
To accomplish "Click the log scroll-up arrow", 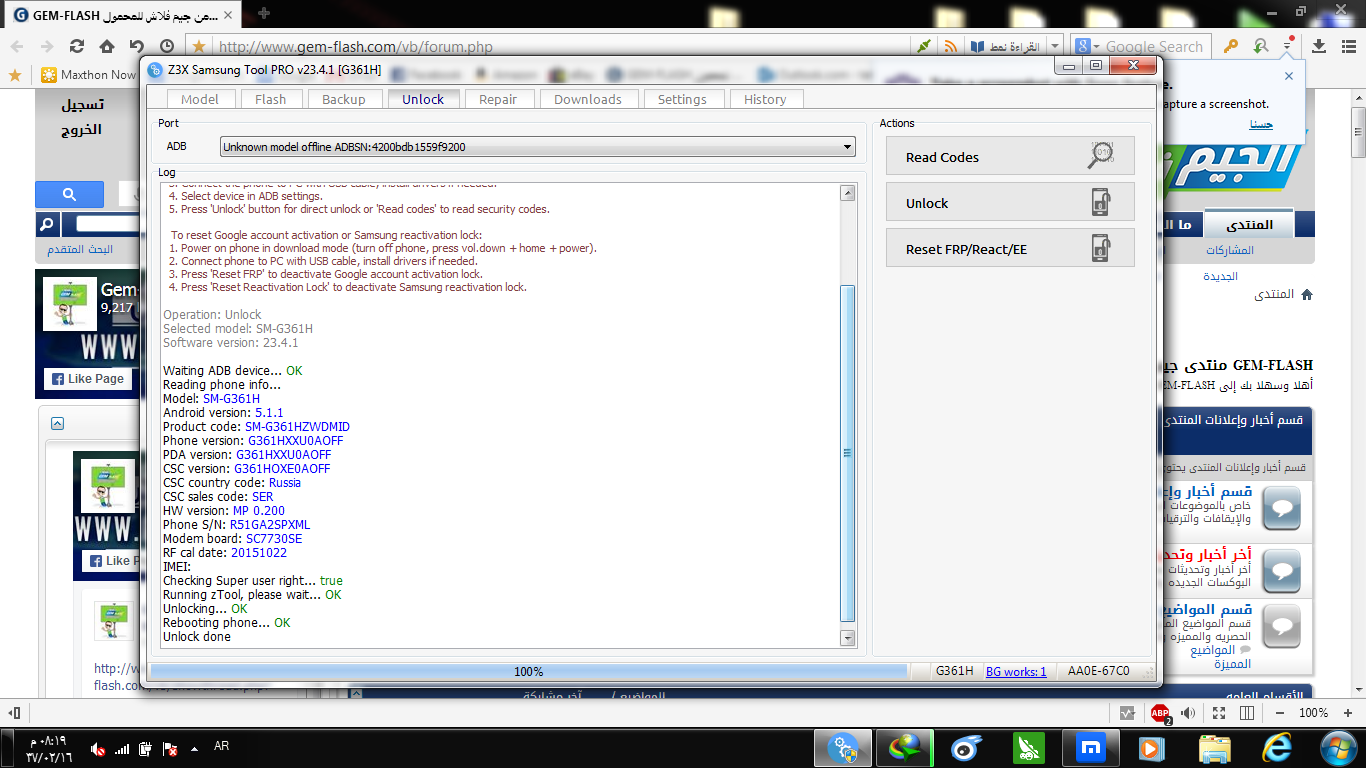I will pyautogui.click(x=848, y=191).
